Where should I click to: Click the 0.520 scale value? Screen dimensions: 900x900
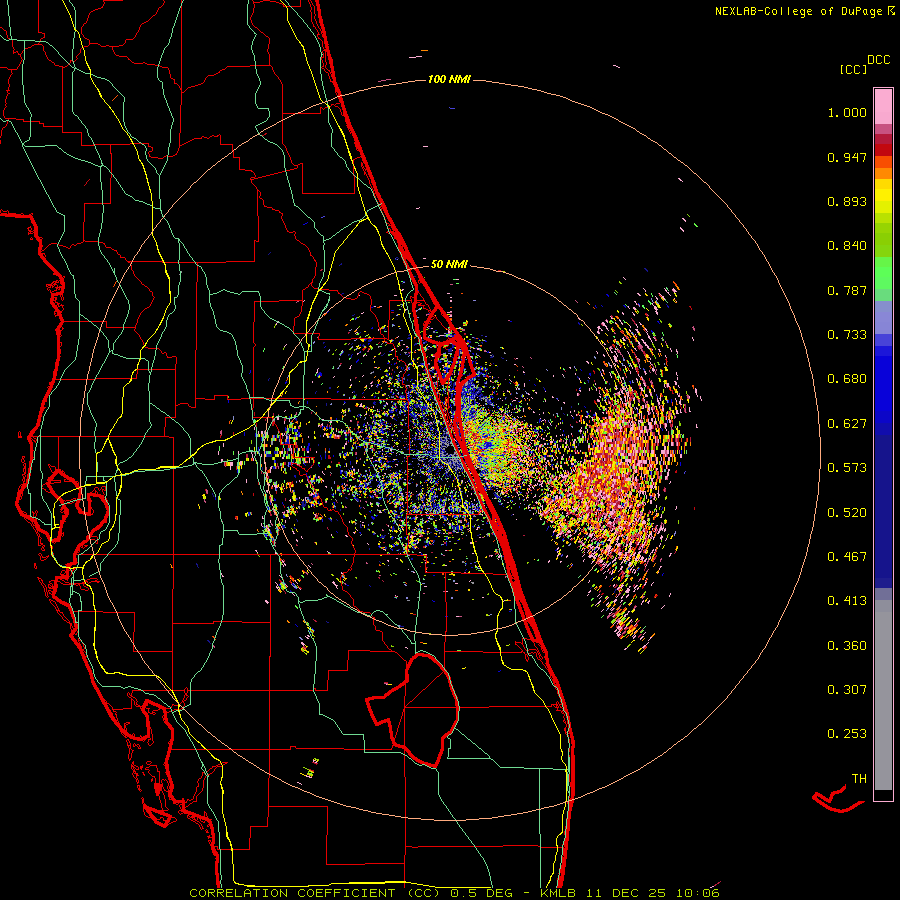(x=847, y=513)
